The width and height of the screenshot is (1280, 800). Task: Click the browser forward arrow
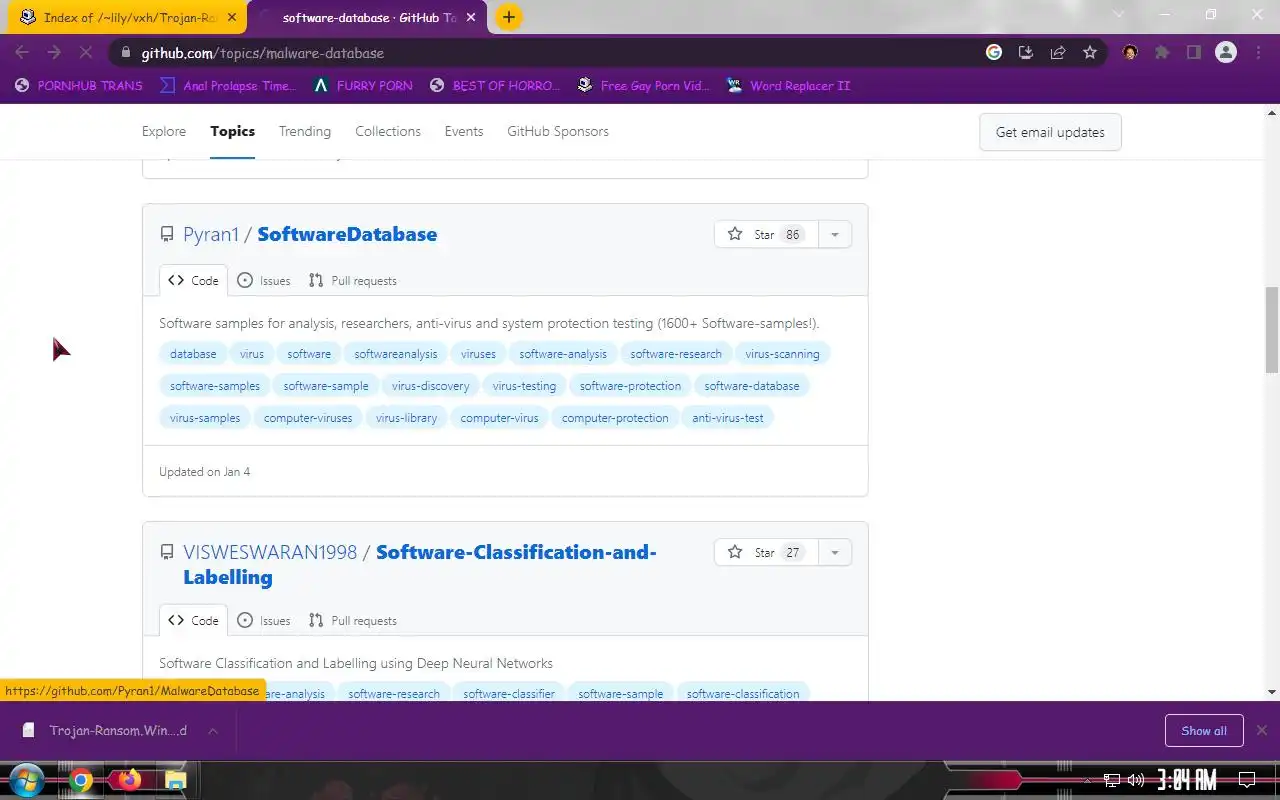(x=54, y=53)
